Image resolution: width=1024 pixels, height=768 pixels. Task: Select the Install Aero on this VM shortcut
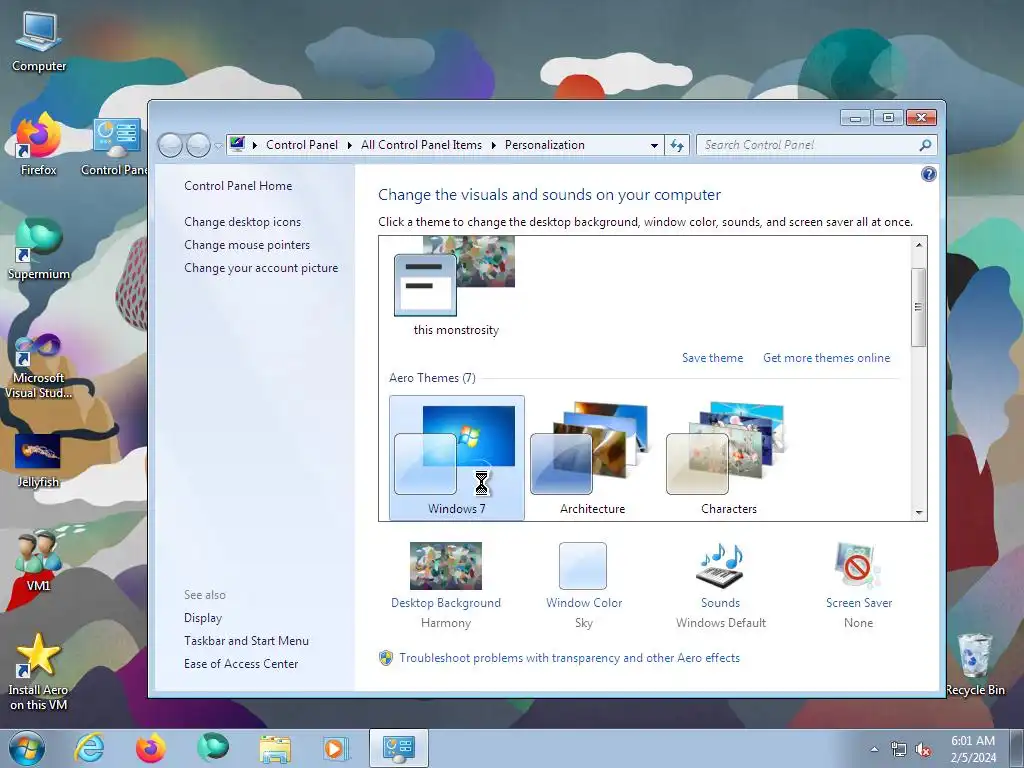pos(38,673)
